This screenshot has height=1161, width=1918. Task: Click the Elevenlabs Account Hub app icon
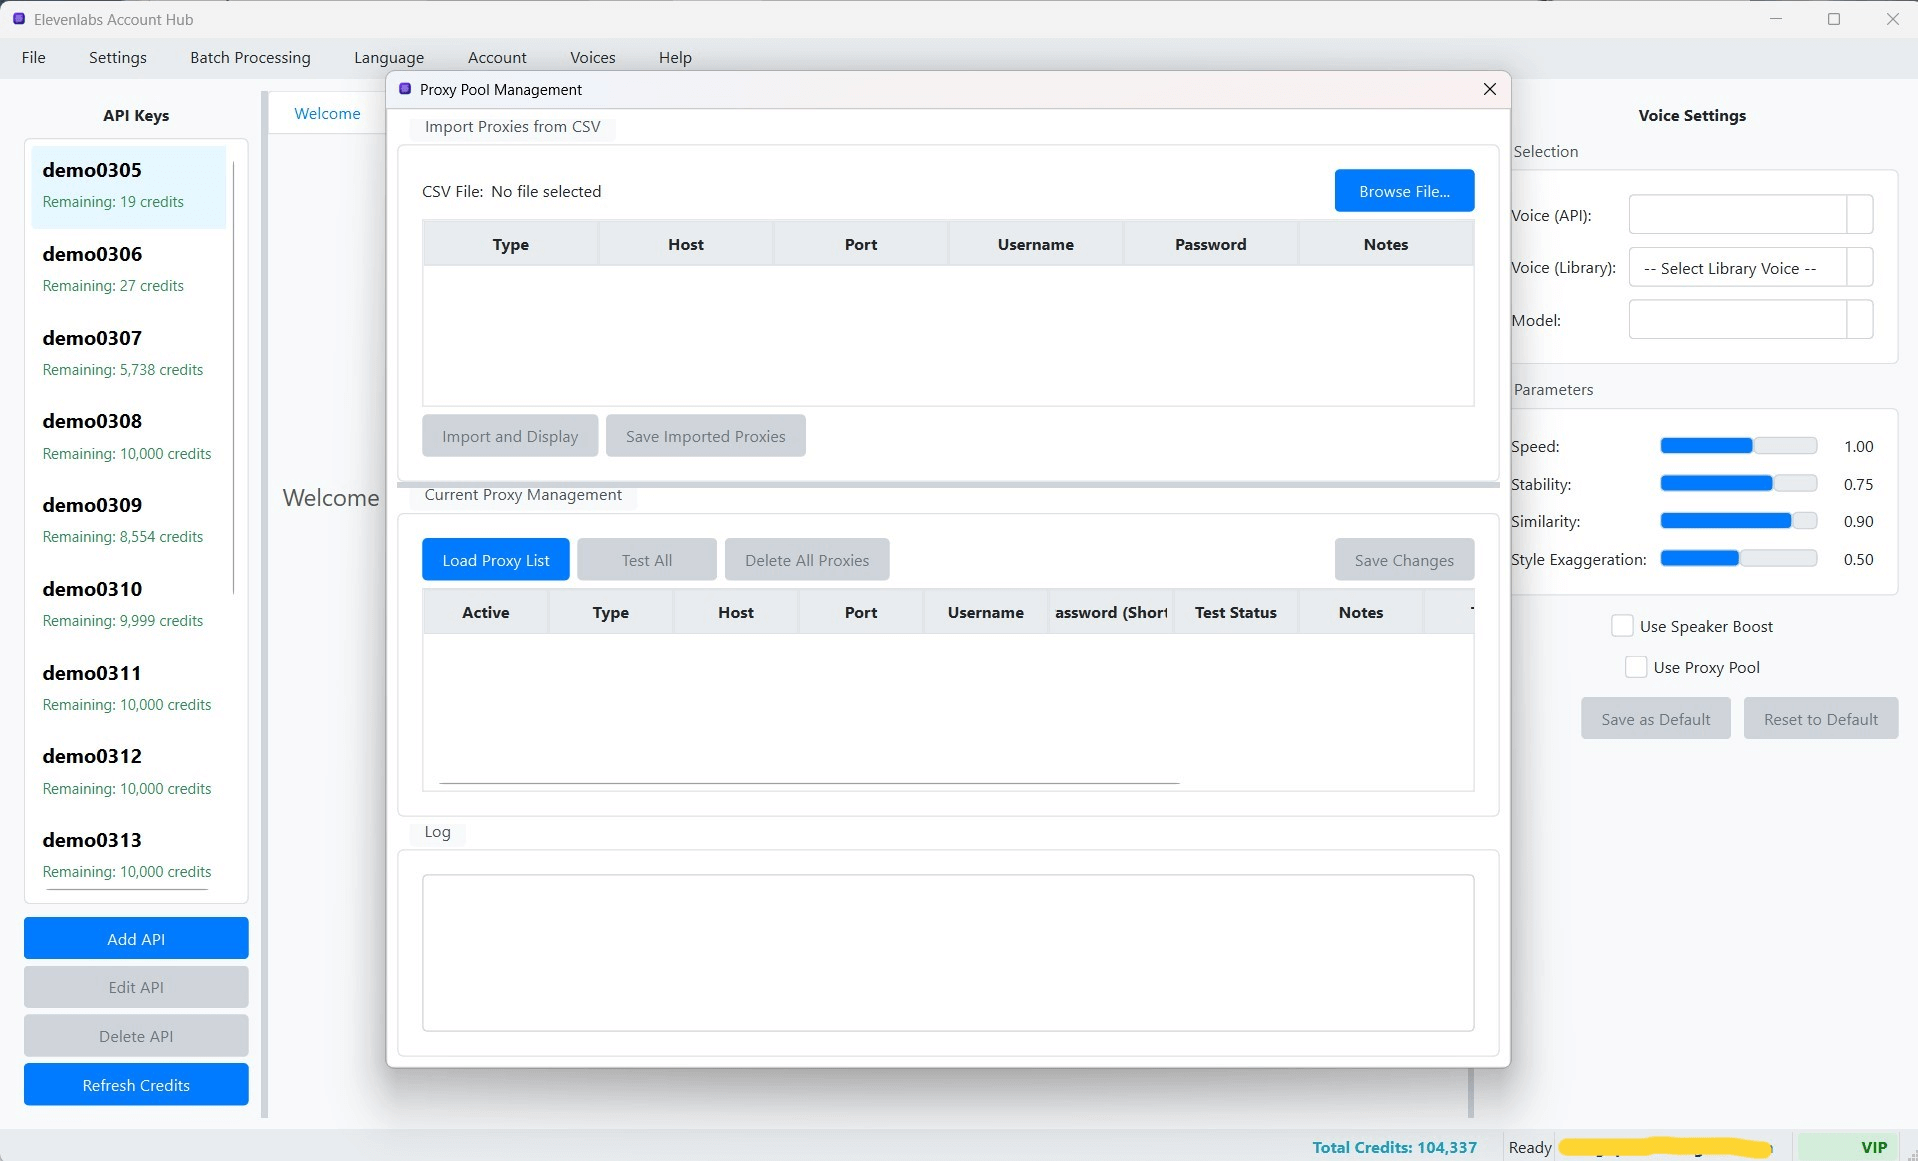[x=18, y=19]
